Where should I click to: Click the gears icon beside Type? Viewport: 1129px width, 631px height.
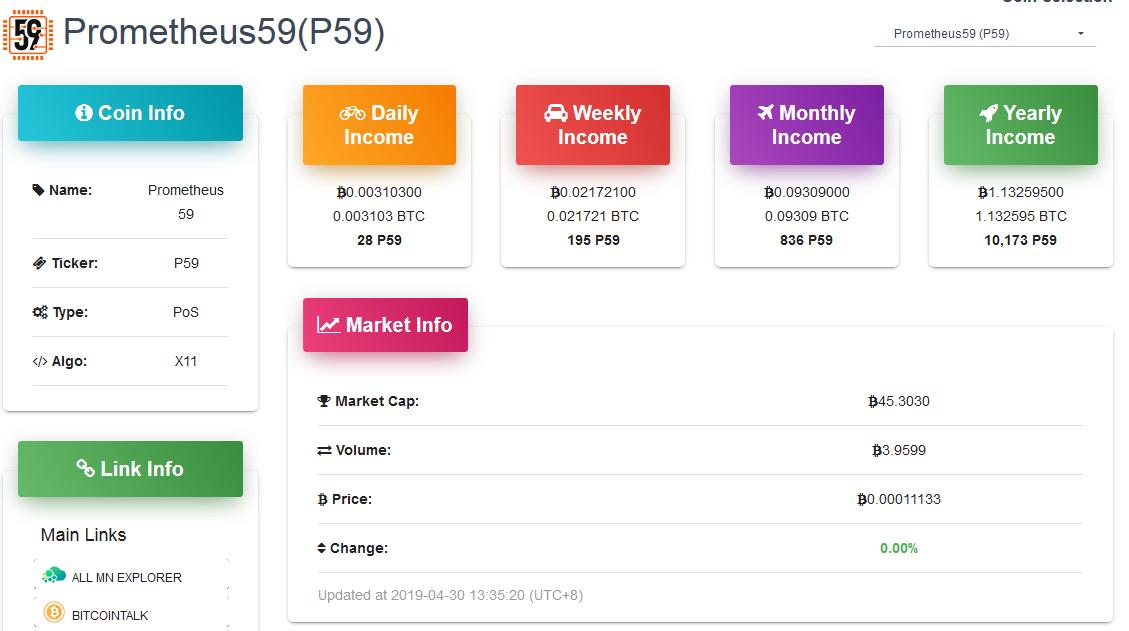point(41,312)
